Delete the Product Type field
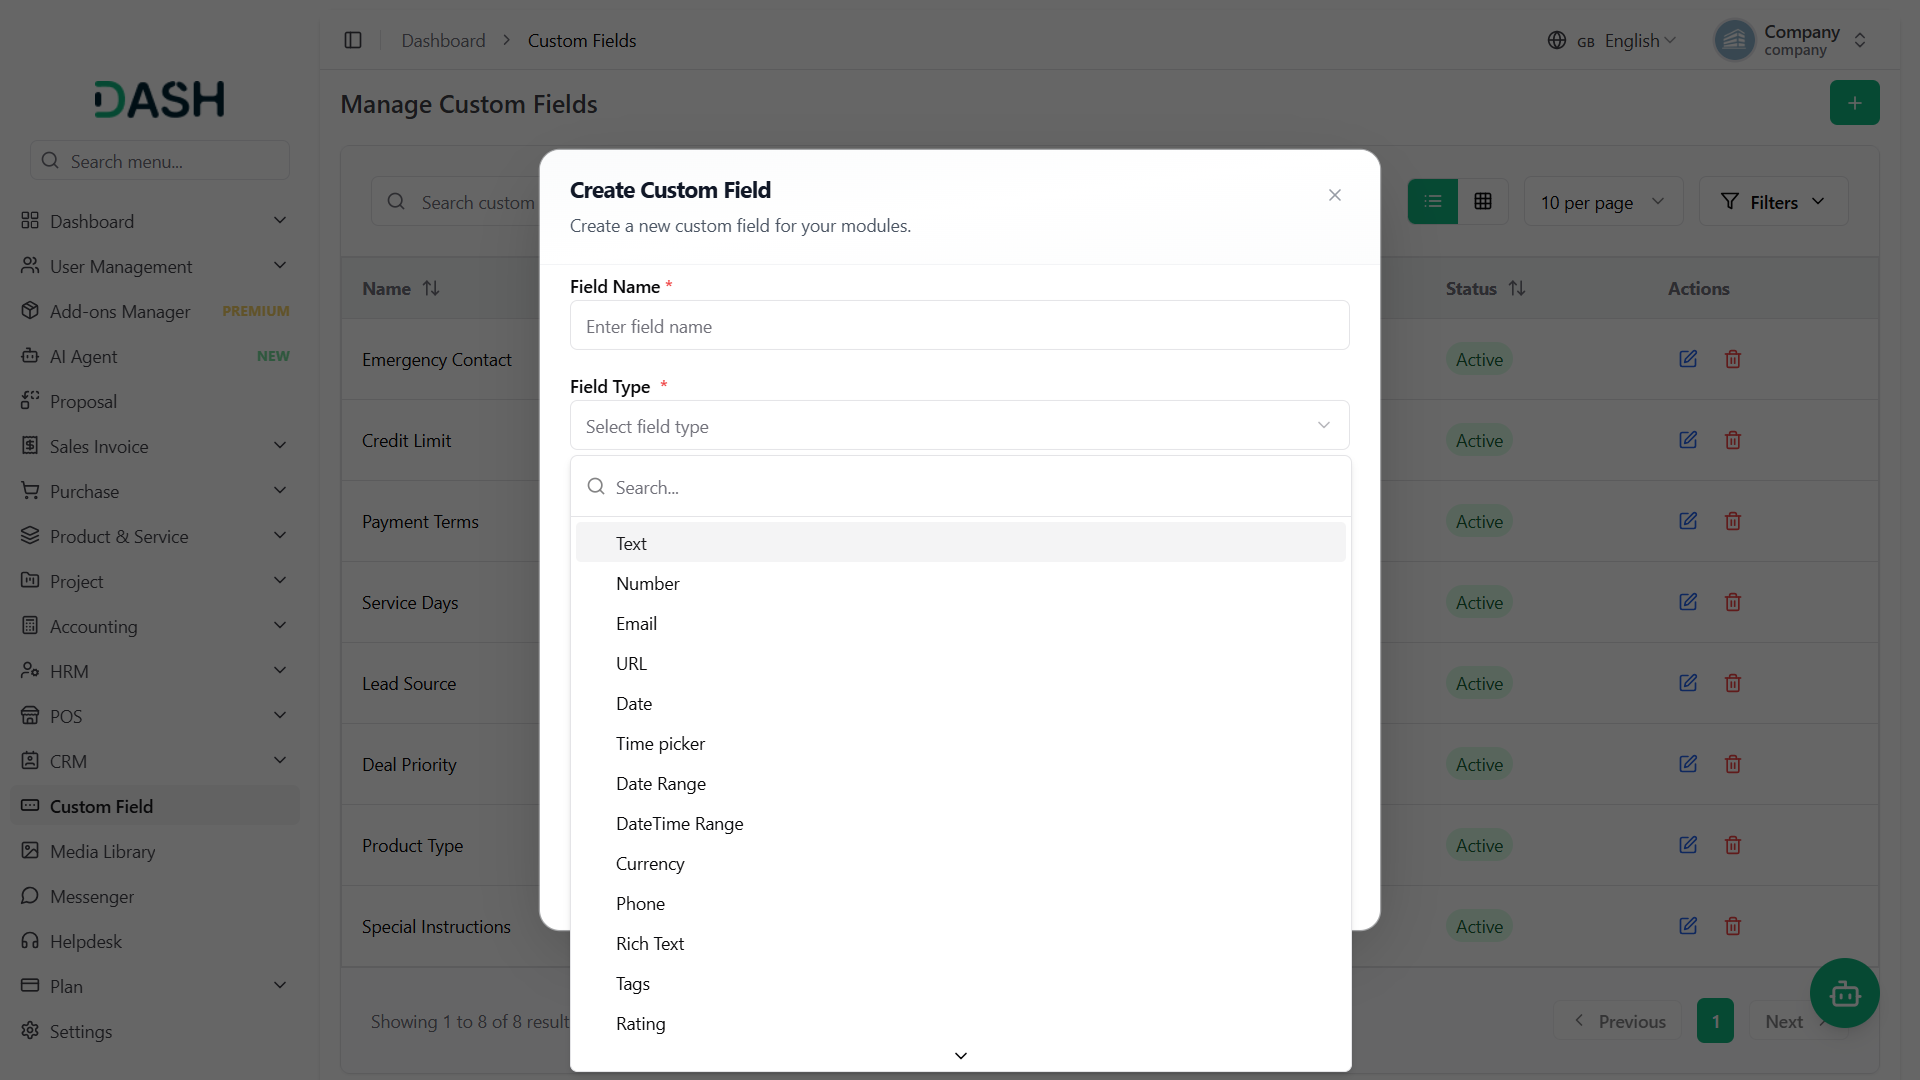The width and height of the screenshot is (1920, 1080). point(1733,845)
